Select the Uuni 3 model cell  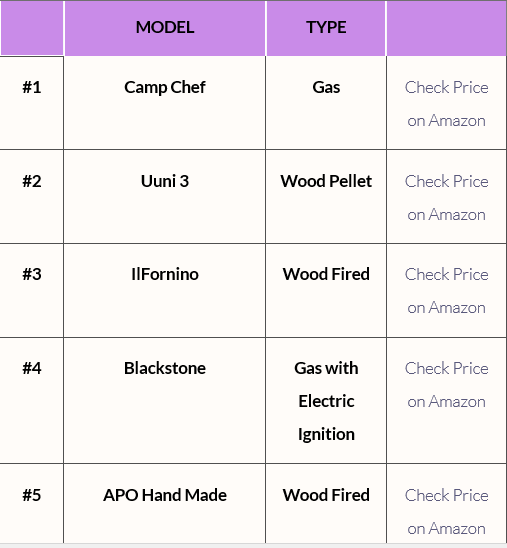(165, 196)
